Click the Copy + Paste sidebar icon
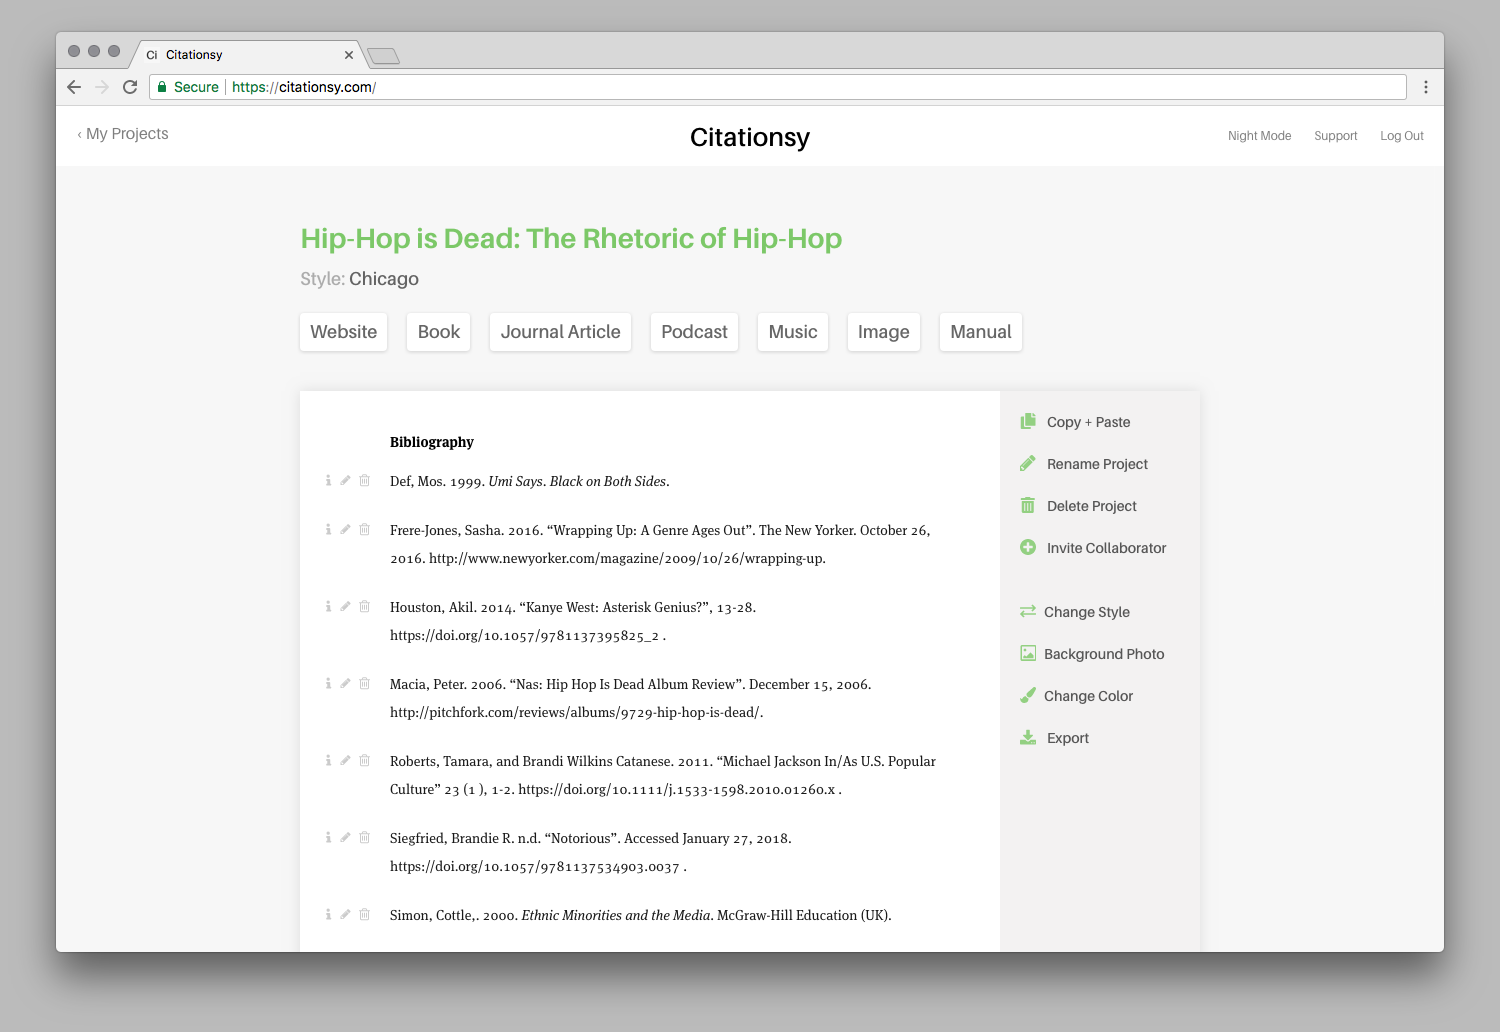The width and height of the screenshot is (1500, 1032). [1028, 422]
